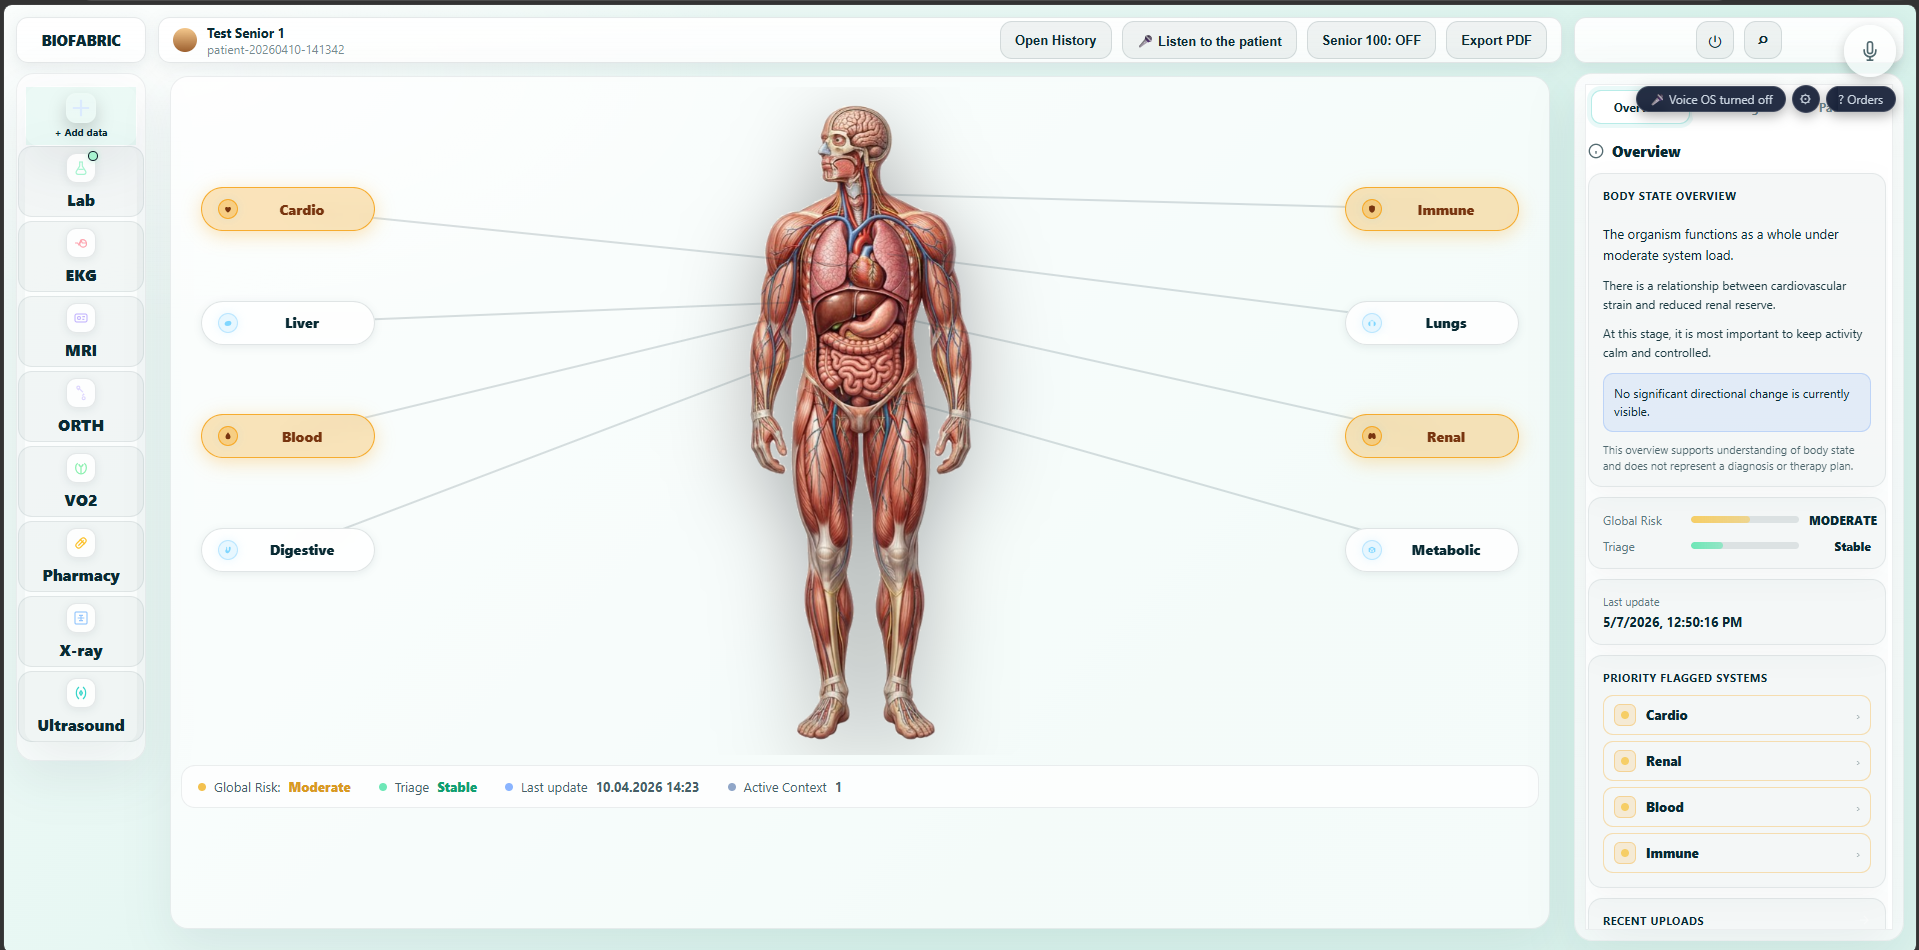Open the ORTH module in sidebar
This screenshot has height=950, width=1919.
click(x=81, y=407)
